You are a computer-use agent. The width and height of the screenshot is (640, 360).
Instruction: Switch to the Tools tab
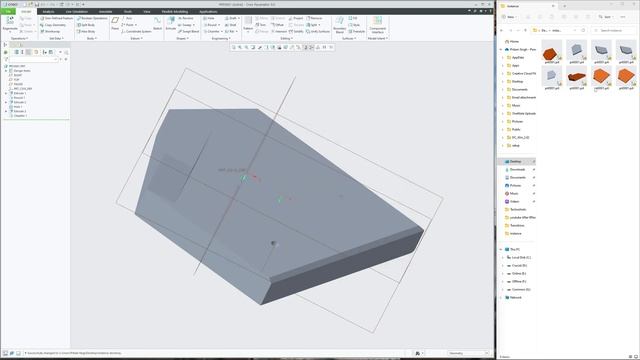click(x=128, y=11)
